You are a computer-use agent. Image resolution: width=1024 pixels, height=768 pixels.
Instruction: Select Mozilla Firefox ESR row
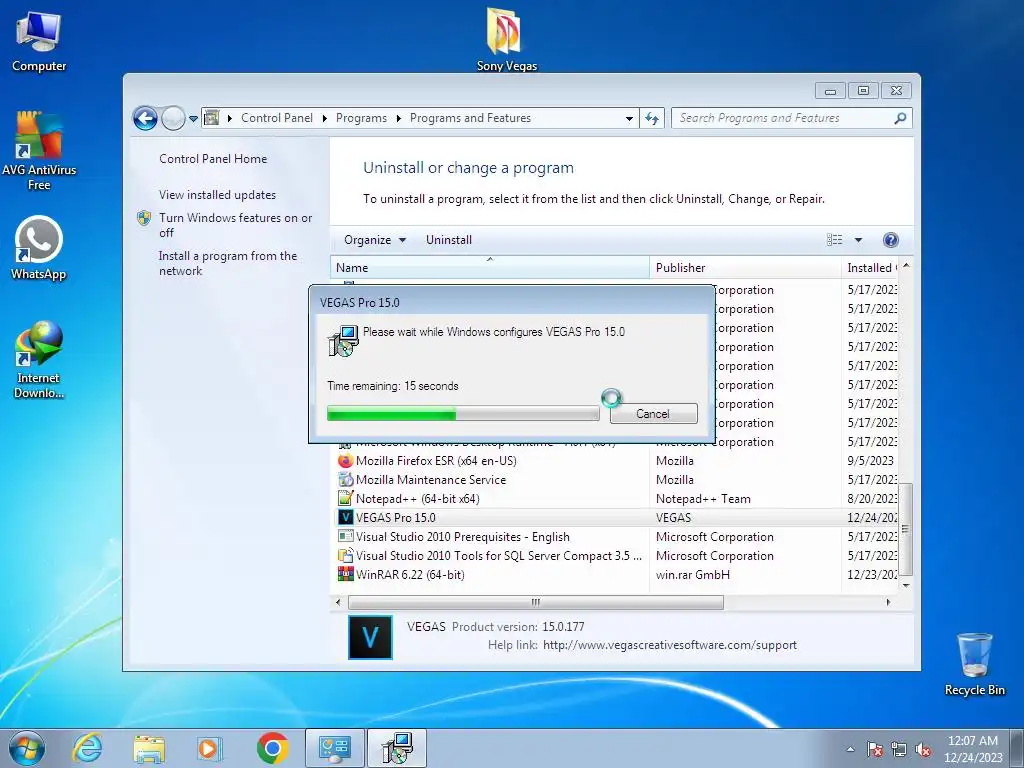pos(616,460)
